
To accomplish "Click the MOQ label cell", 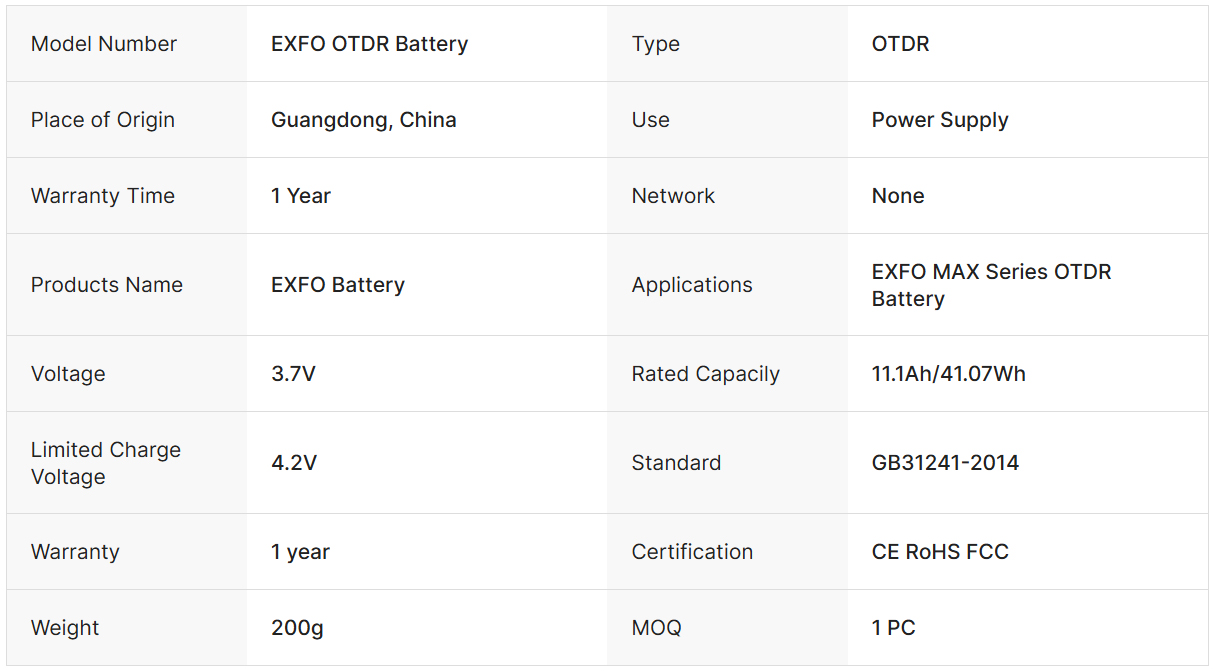I will (656, 628).
